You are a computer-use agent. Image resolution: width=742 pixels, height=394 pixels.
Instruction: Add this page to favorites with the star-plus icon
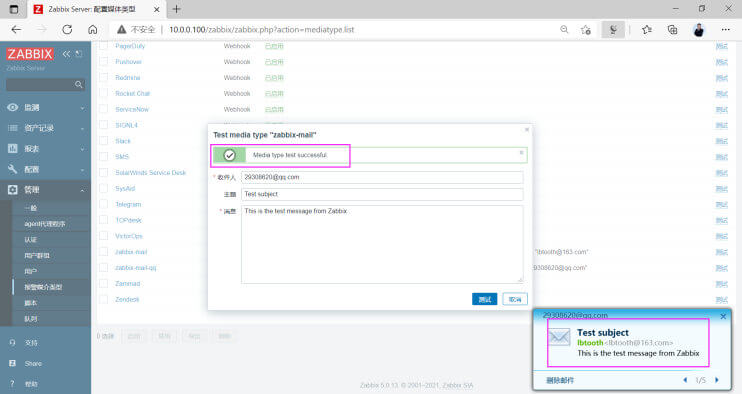(586, 29)
